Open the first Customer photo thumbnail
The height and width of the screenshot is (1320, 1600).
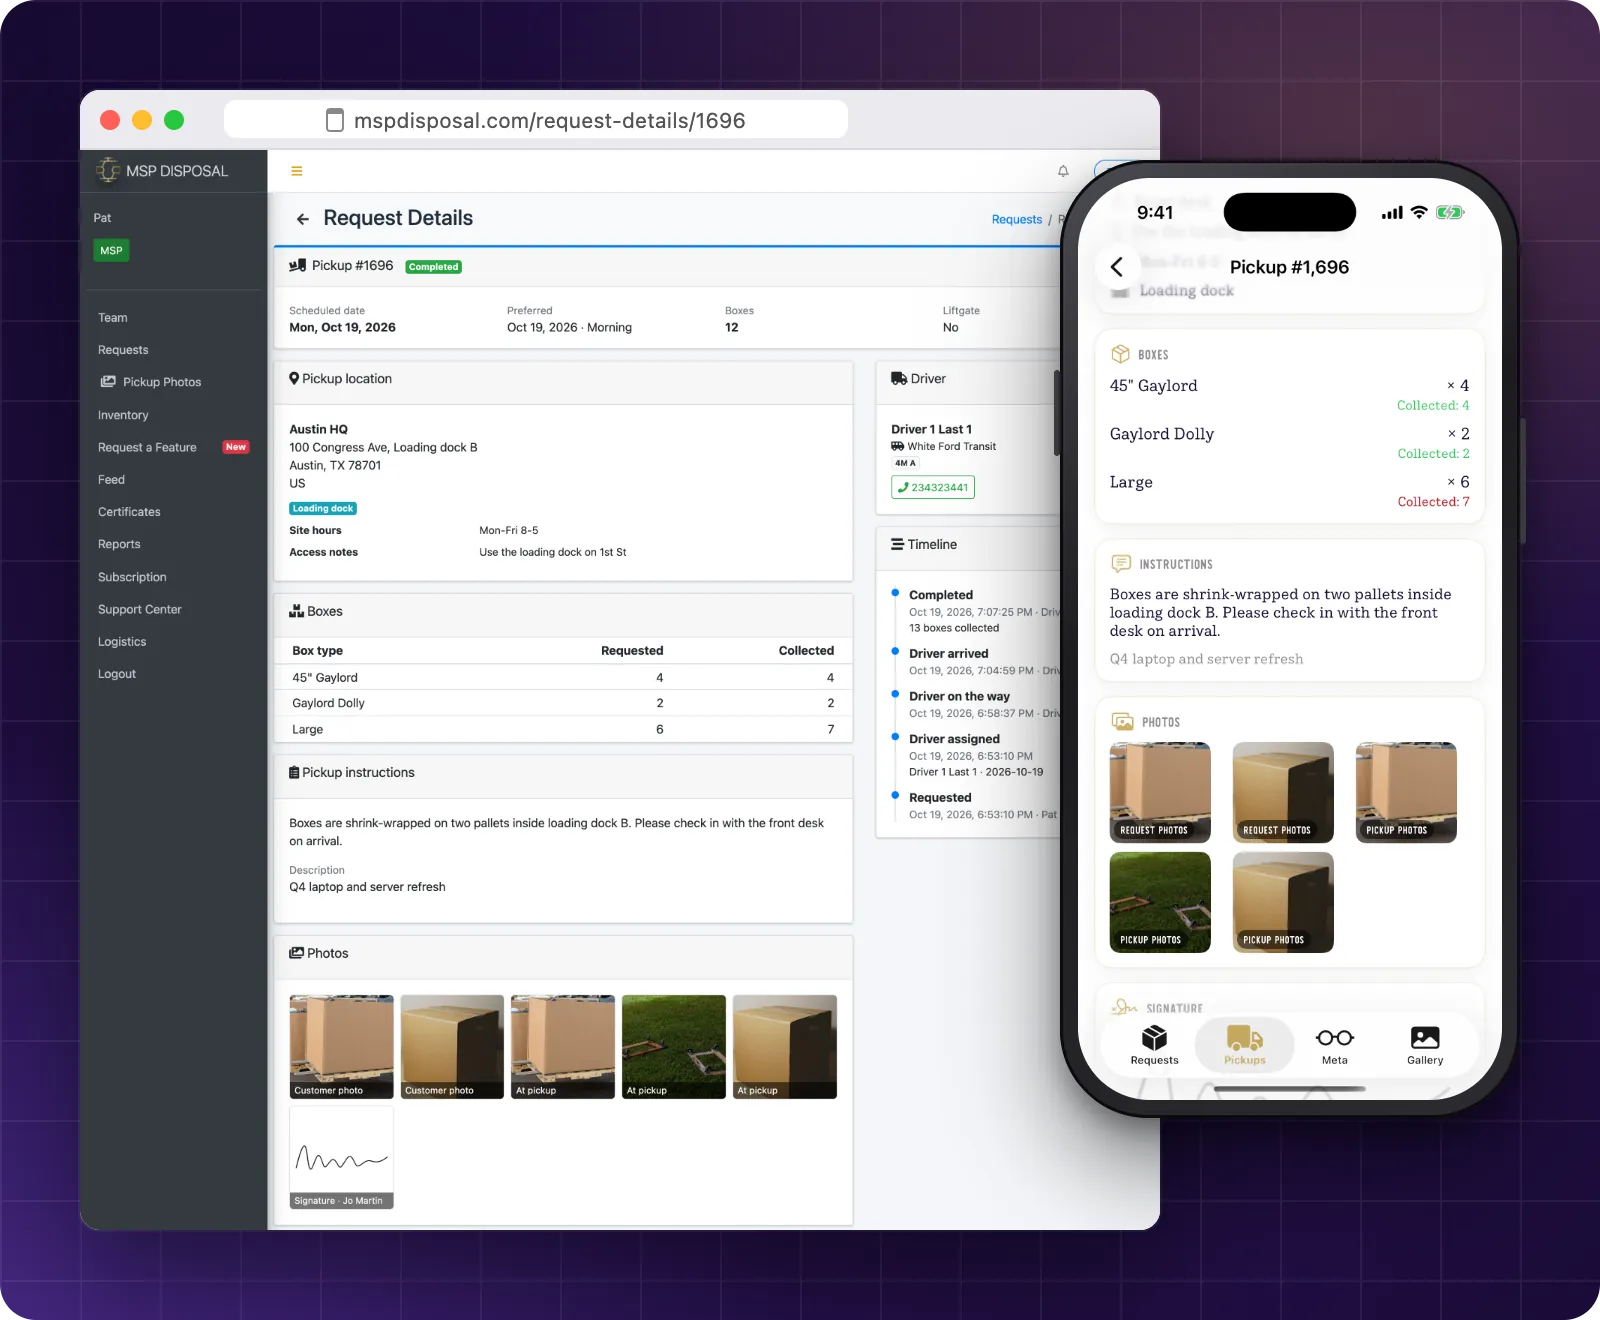pos(341,1047)
